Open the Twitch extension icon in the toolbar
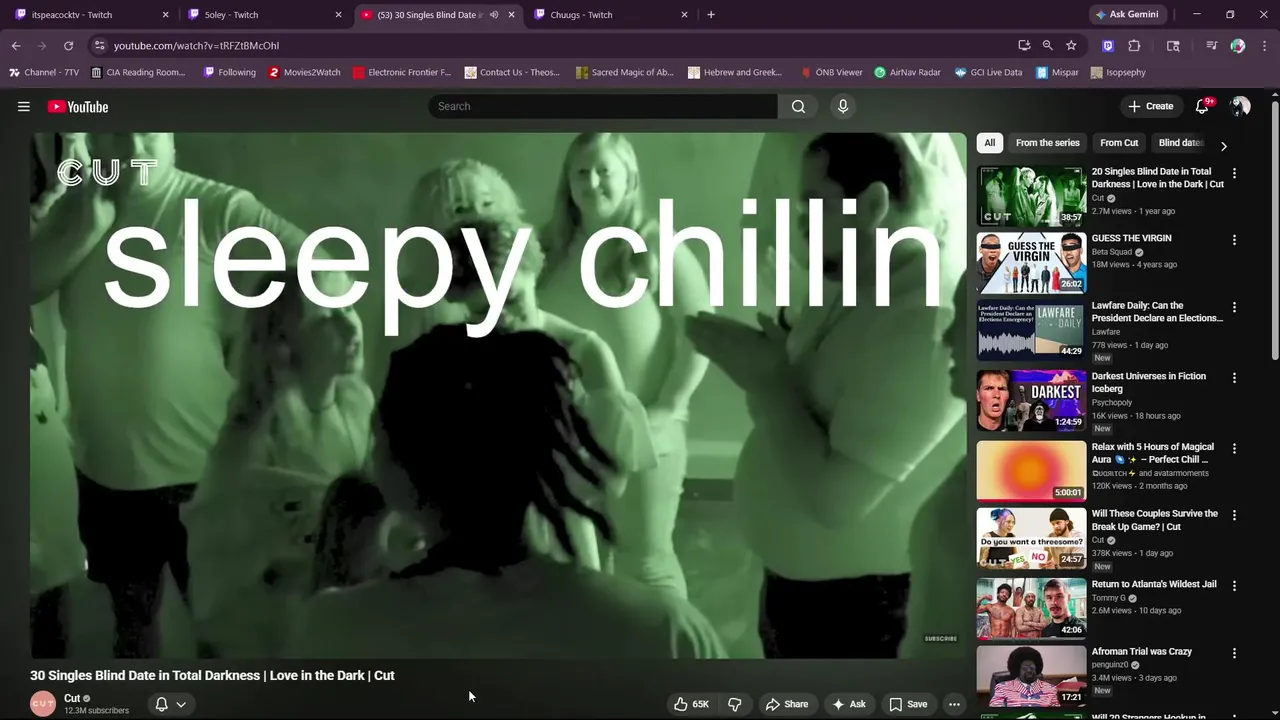 (x=1108, y=45)
